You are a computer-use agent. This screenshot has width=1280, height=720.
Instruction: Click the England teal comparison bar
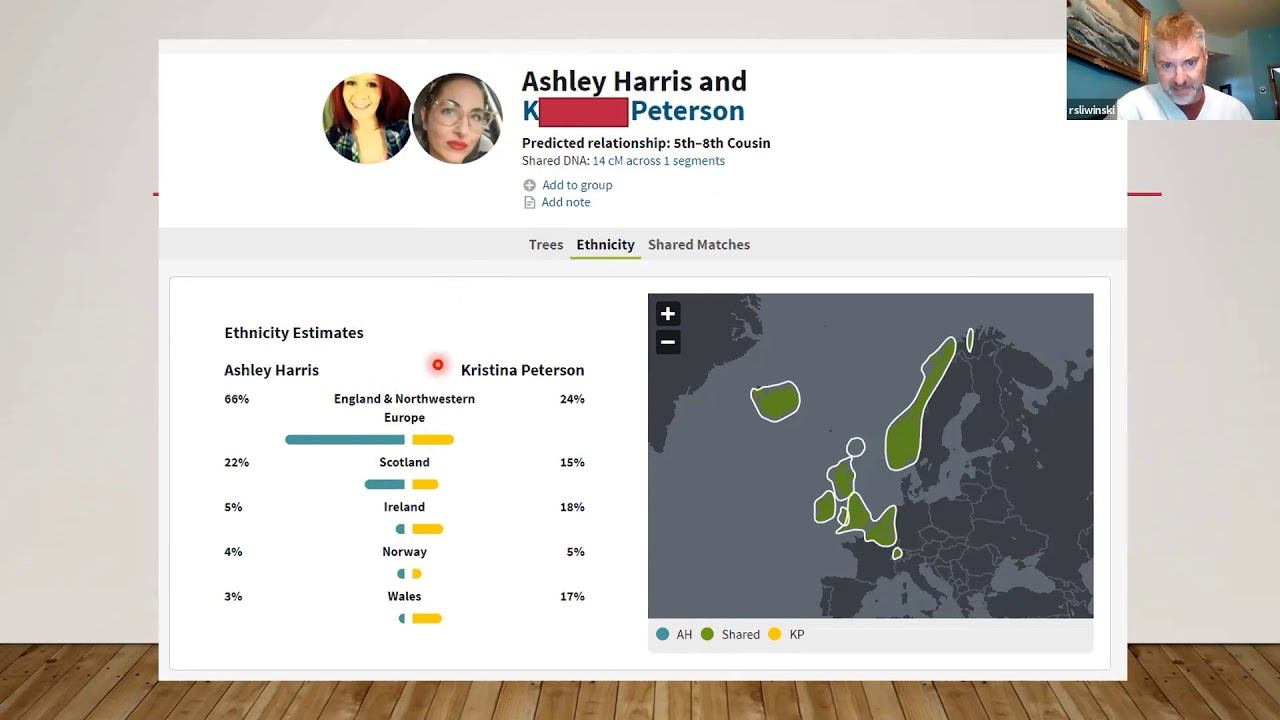pos(345,440)
